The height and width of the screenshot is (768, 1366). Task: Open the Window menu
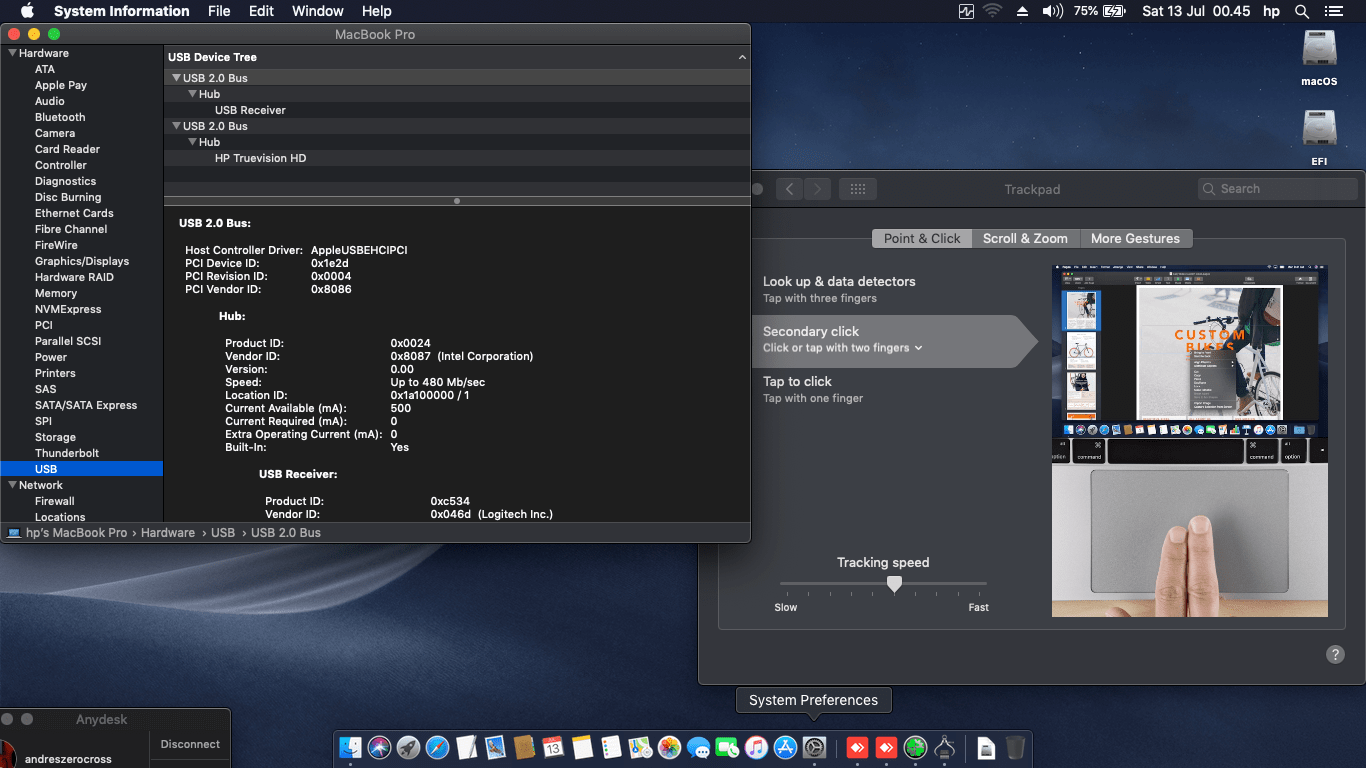[x=317, y=11]
